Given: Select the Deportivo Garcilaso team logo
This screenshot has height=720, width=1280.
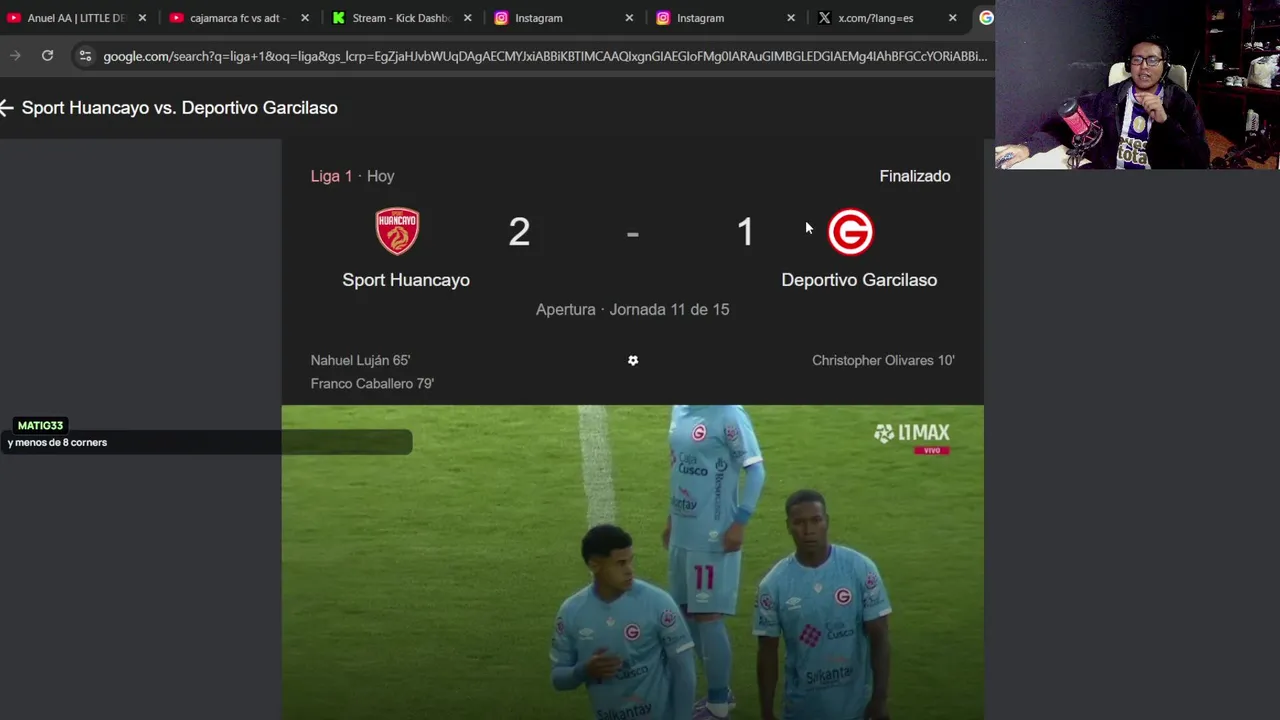Looking at the screenshot, I should tap(851, 232).
